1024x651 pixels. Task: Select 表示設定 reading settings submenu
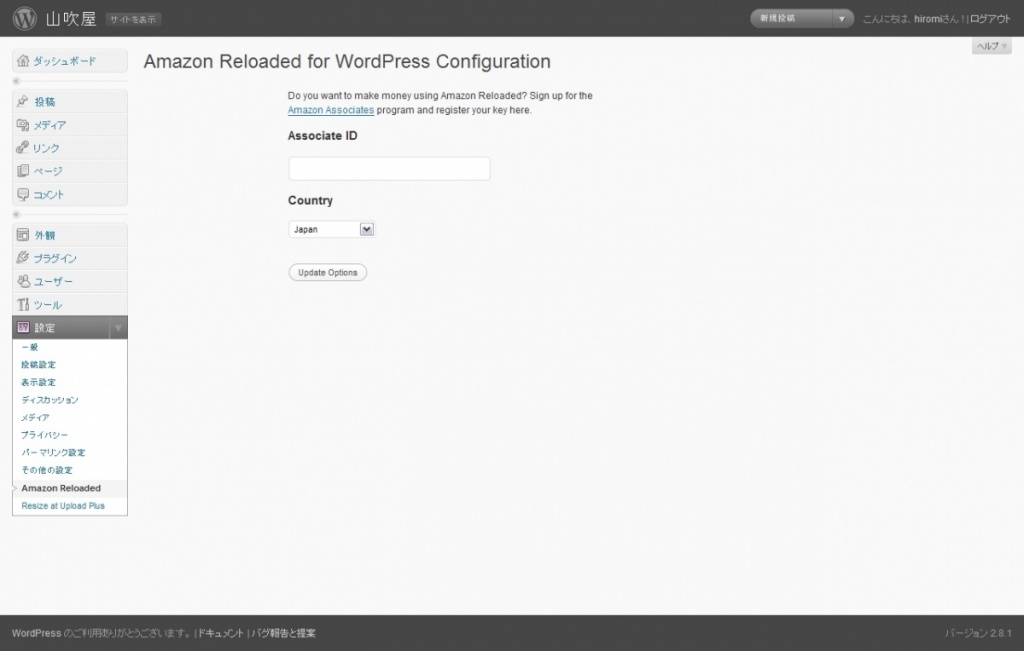(39, 382)
